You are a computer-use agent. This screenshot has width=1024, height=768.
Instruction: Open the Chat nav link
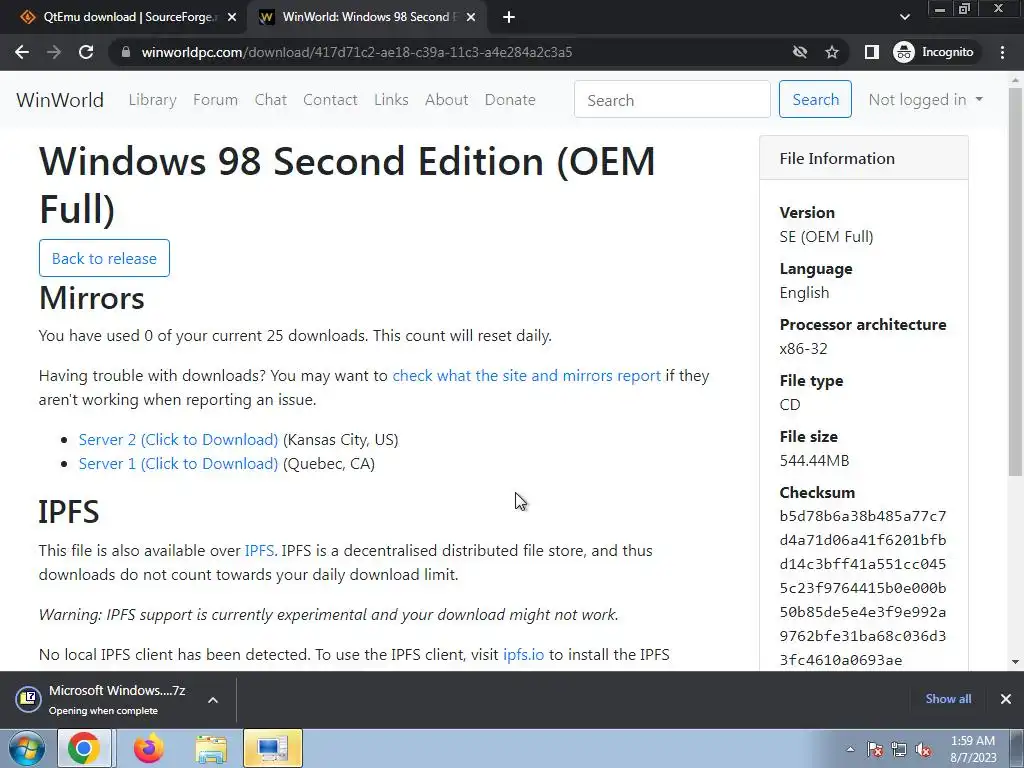click(270, 100)
